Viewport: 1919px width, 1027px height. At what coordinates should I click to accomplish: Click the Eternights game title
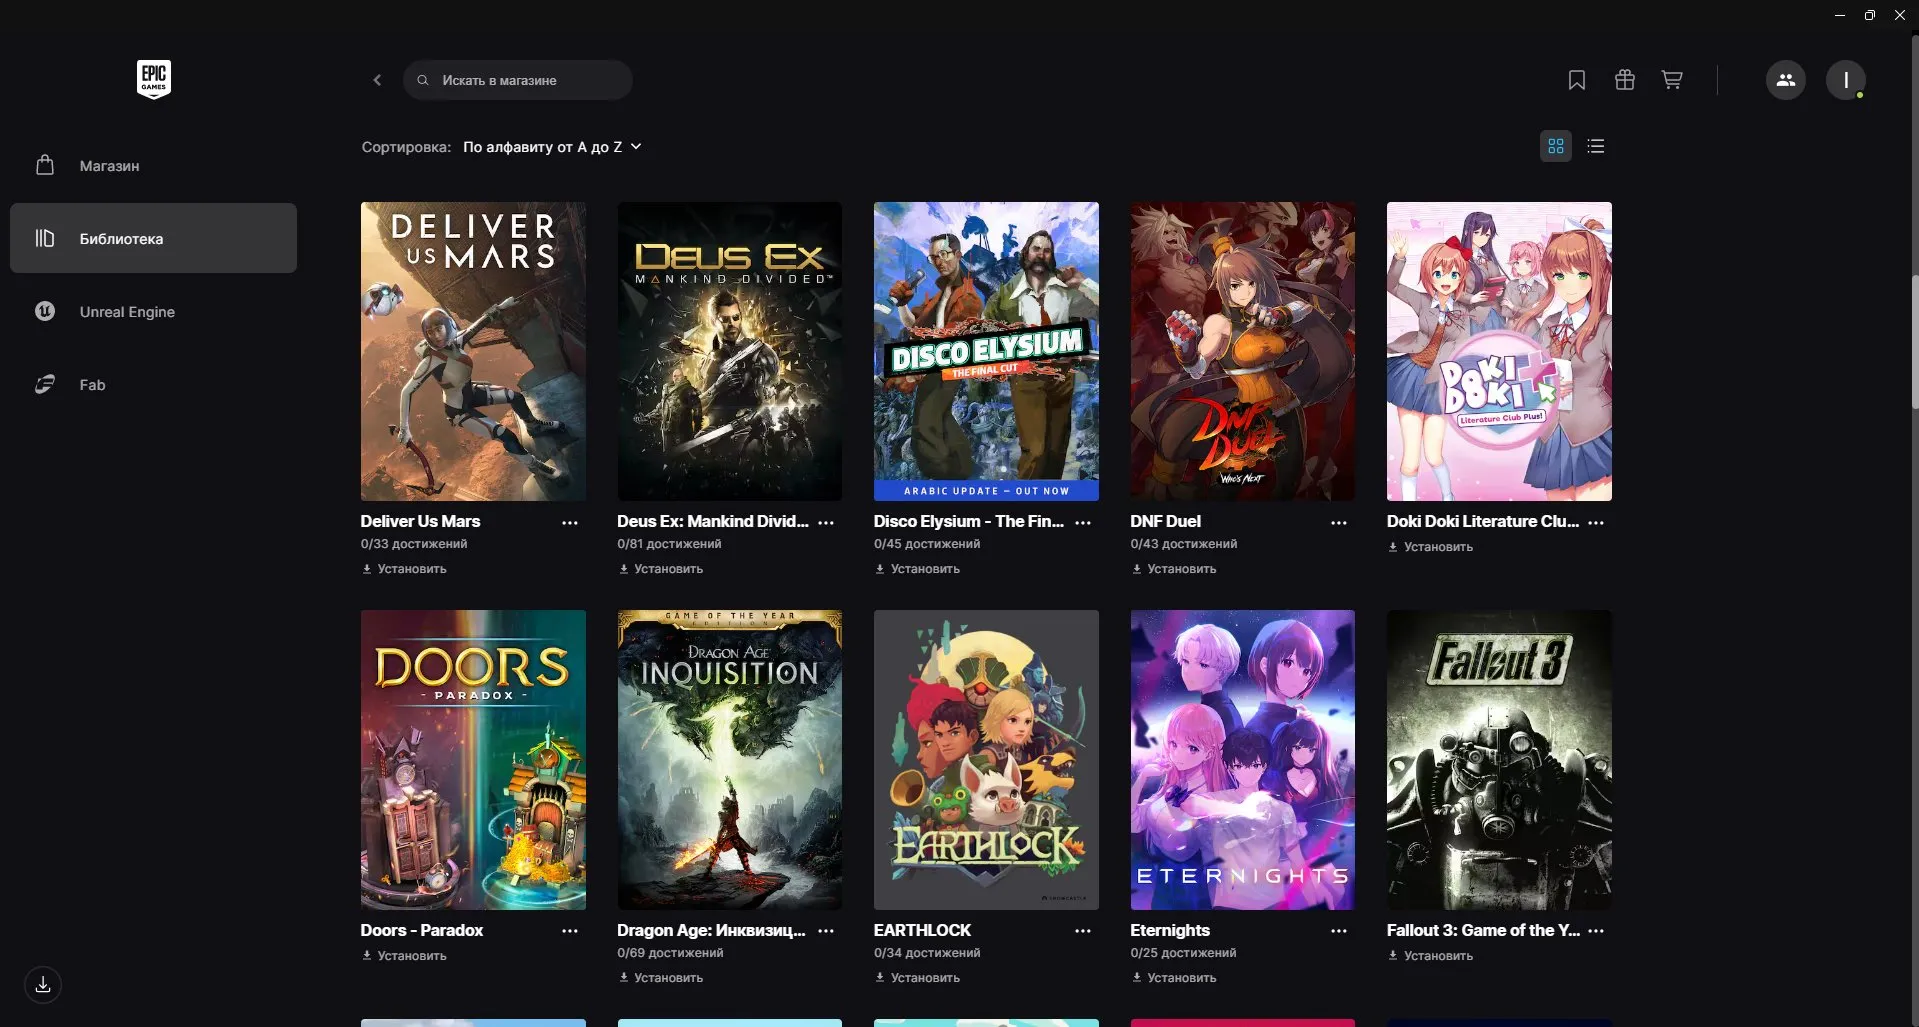click(x=1170, y=930)
